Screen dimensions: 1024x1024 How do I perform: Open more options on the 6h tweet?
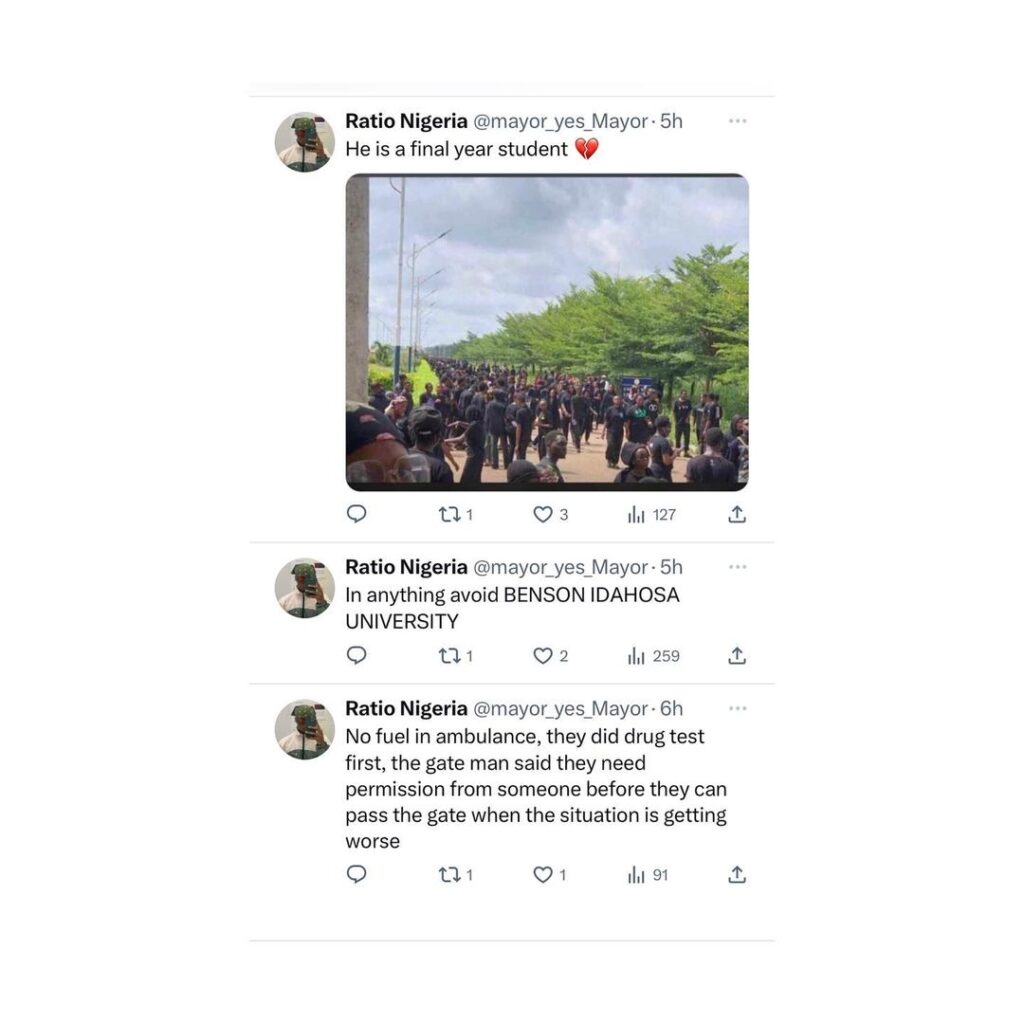[x=737, y=709]
